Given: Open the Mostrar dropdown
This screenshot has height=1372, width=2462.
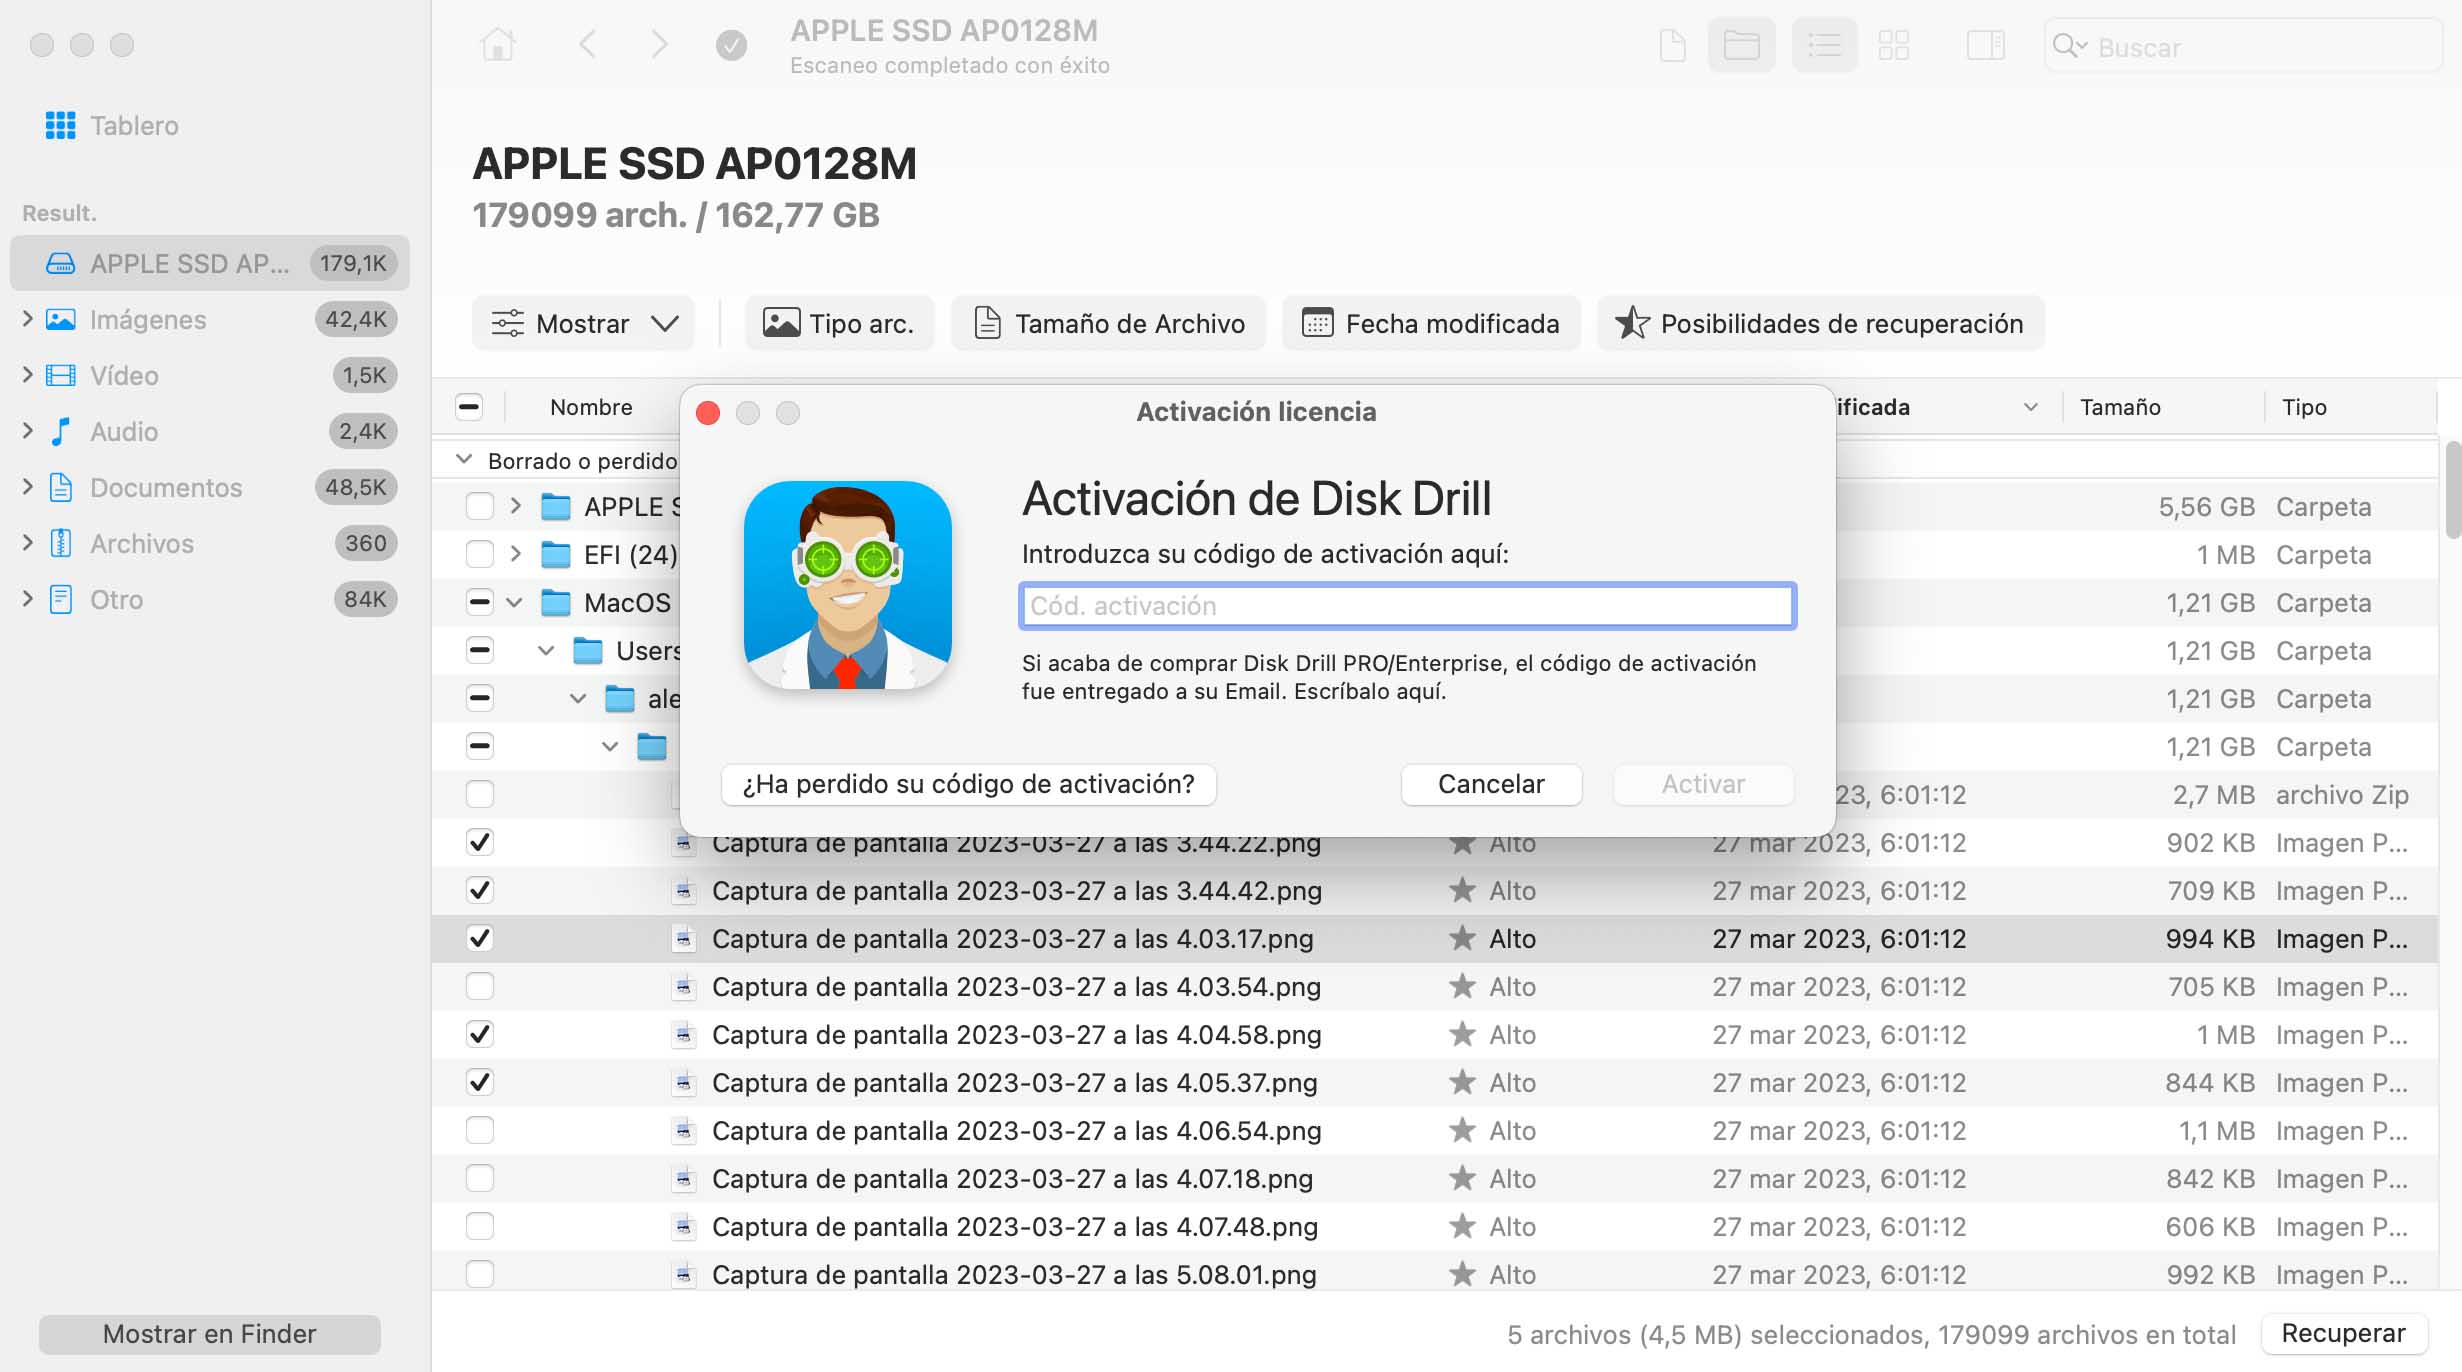Looking at the screenshot, I should (583, 323).
